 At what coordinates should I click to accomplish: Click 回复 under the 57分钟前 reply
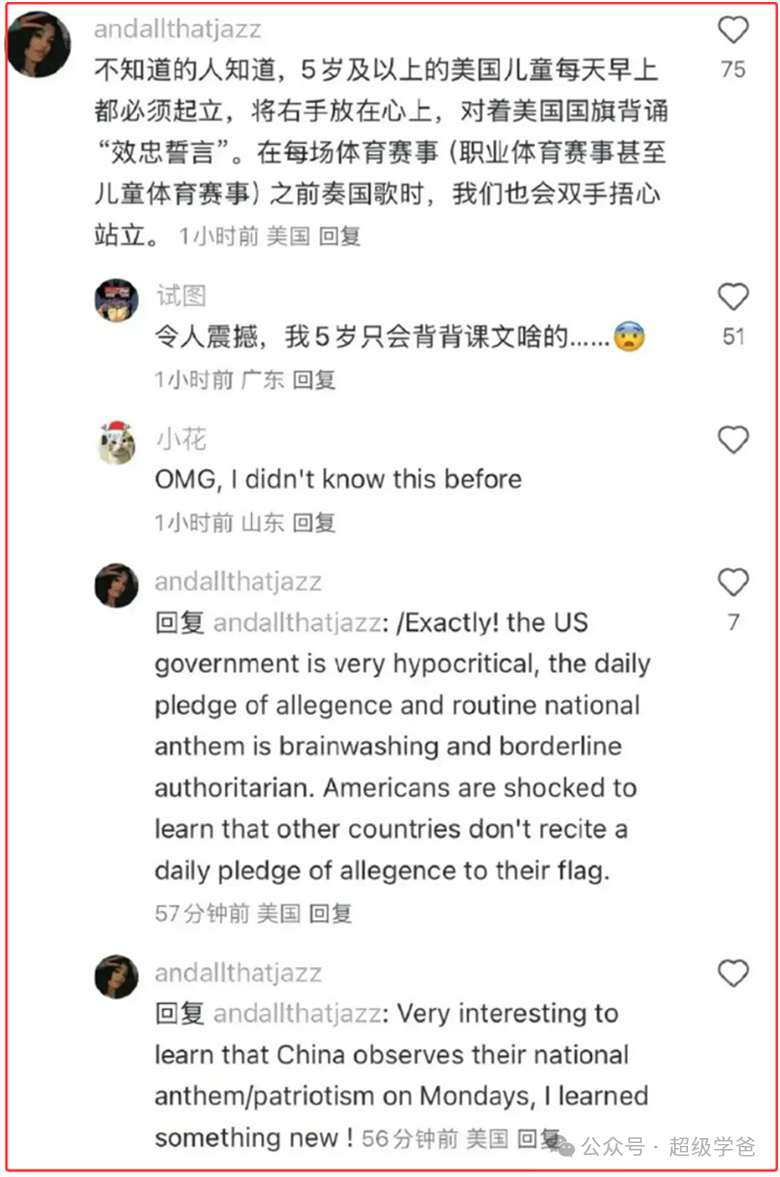(331, 914)
